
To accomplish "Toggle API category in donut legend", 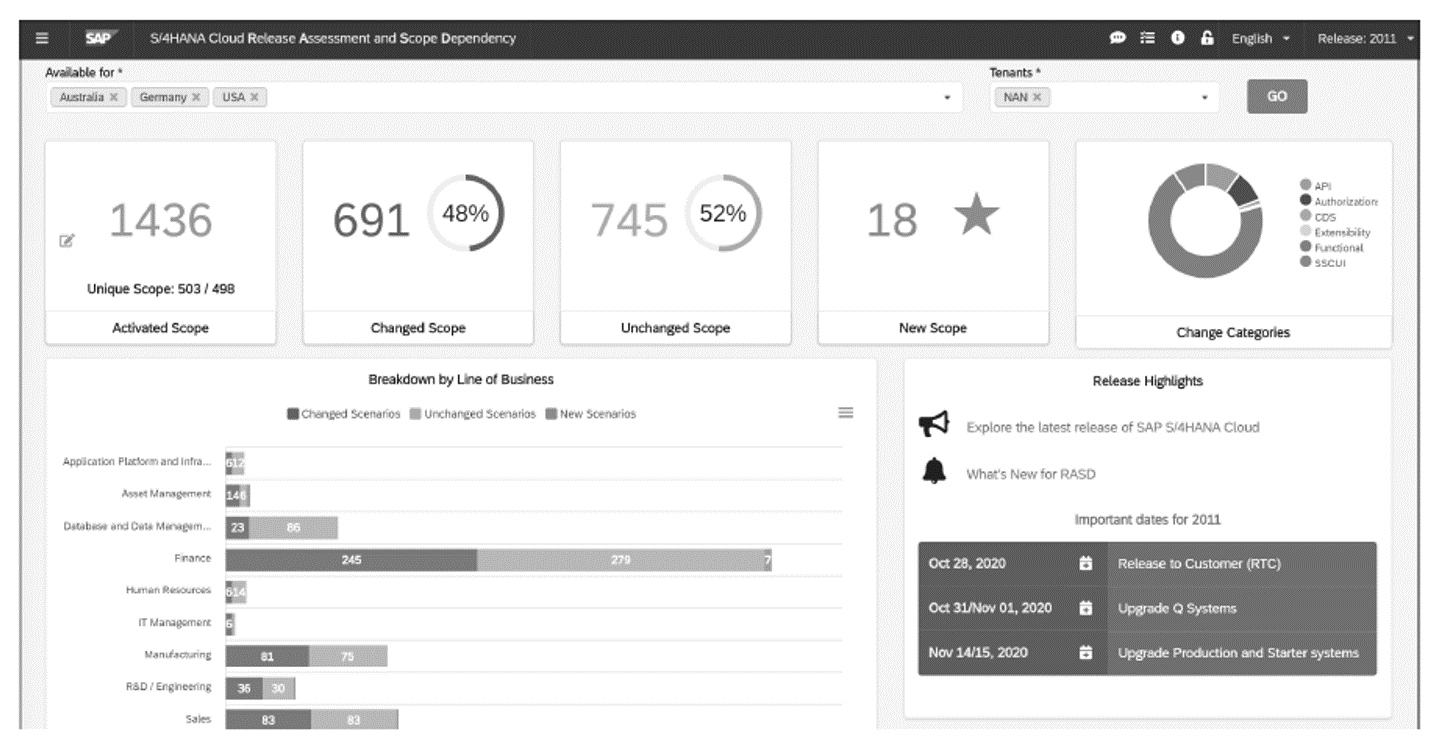I will coord(1318,186).
